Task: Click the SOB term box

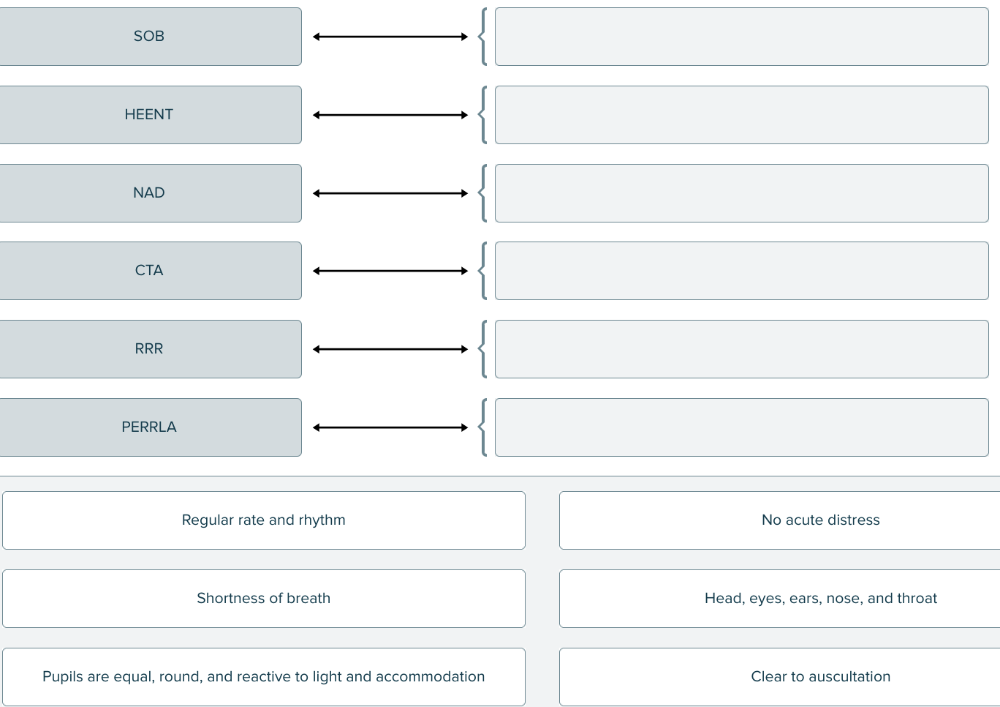Action: [x=149, y=37]
